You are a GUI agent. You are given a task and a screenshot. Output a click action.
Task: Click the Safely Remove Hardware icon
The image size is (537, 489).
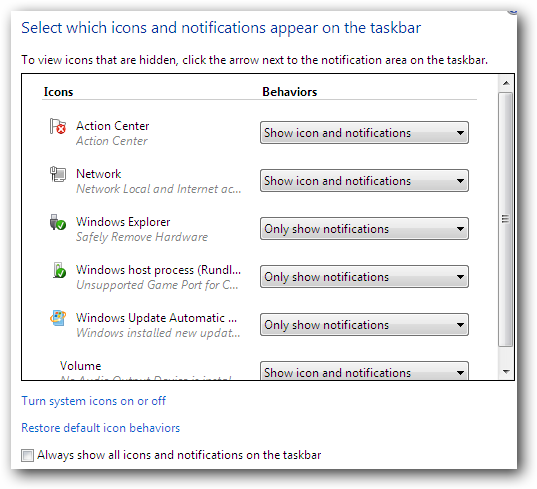tap(58, 222)
